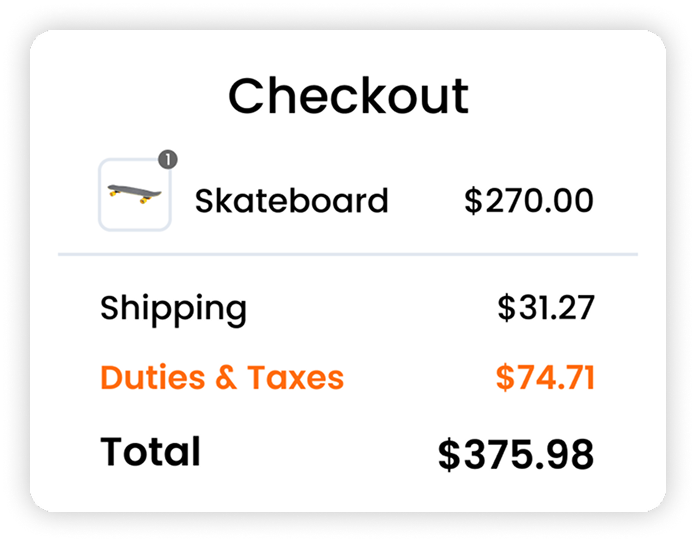This screenshot has height=542, width=696.
Task: Click the orange dollar sign before 74.71
Action: (505, 378)
